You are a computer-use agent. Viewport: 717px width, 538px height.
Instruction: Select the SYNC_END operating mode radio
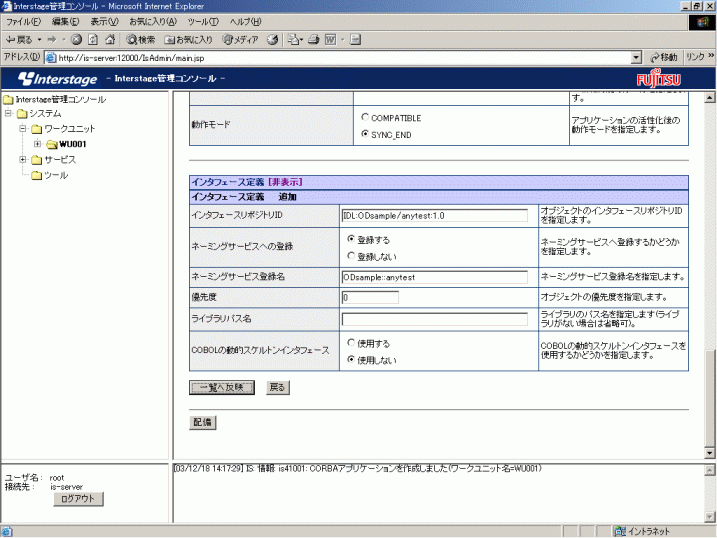(x=365, y=134)
